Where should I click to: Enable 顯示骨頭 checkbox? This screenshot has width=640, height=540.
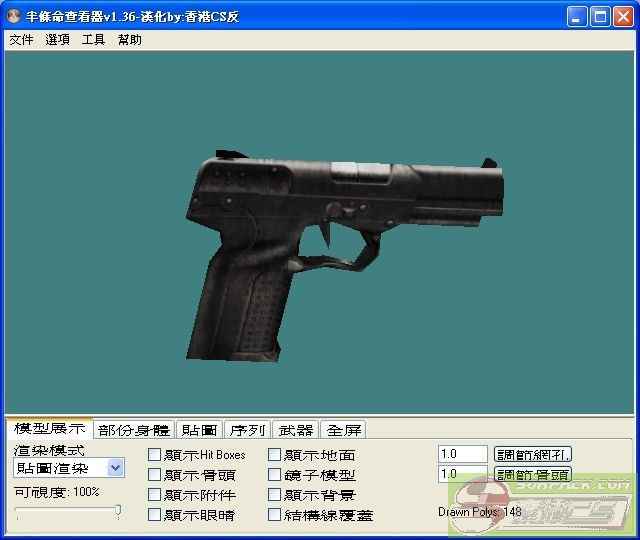[x=154, y=475]
